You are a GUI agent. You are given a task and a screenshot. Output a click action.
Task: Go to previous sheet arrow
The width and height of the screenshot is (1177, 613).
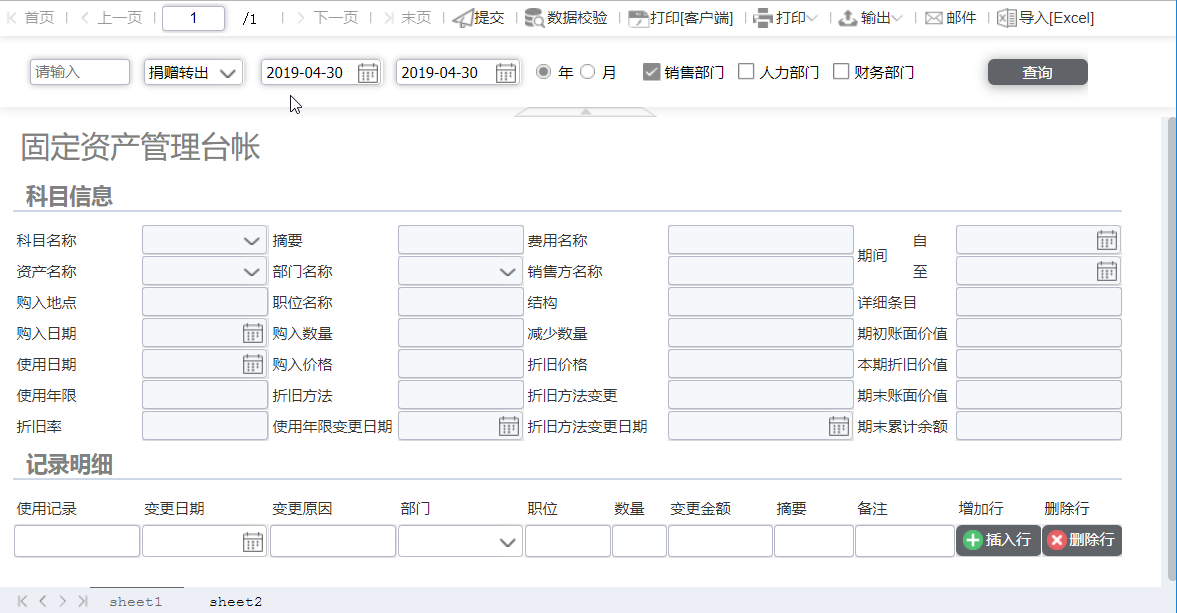43,601
